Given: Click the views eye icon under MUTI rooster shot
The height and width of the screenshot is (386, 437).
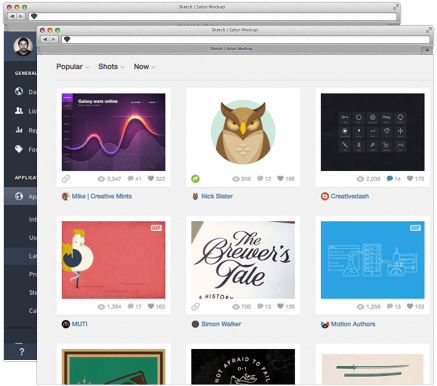Looking at the screenshot, I should pos(101,307).
